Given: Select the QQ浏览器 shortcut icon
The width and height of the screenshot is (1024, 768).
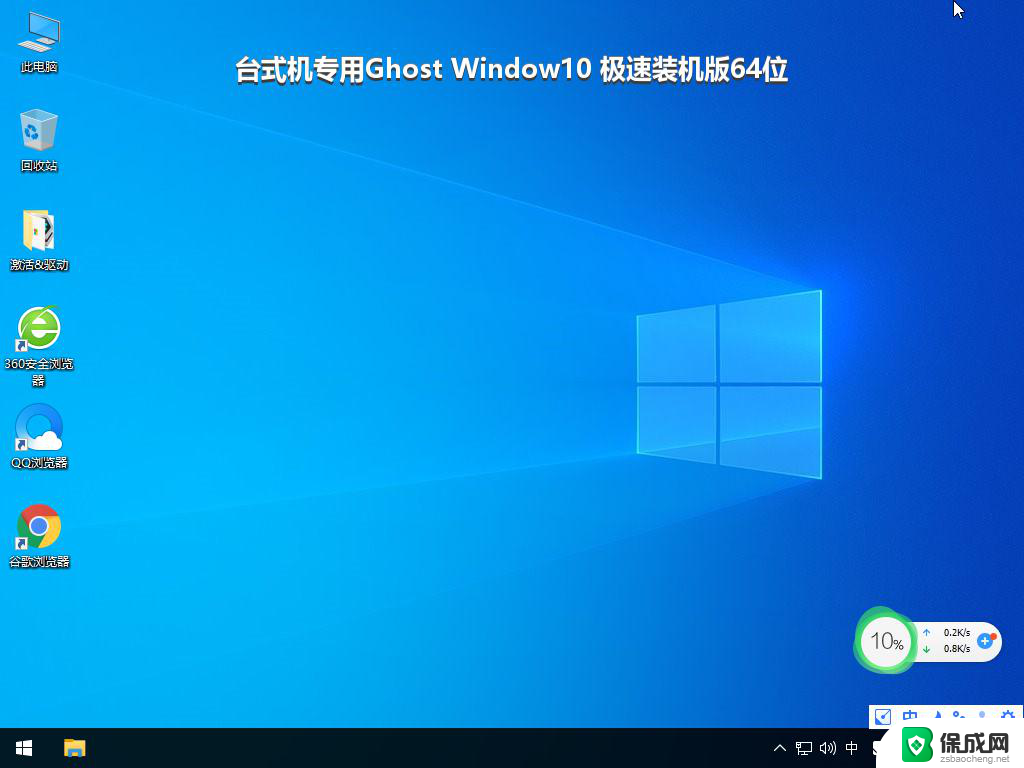Looking at the screenshot, I should click(39, 436).
